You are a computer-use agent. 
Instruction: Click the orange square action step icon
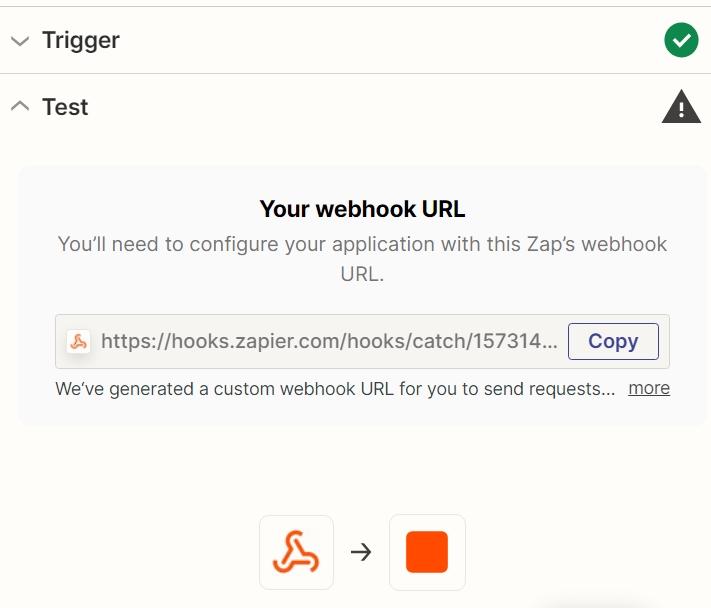427,552
